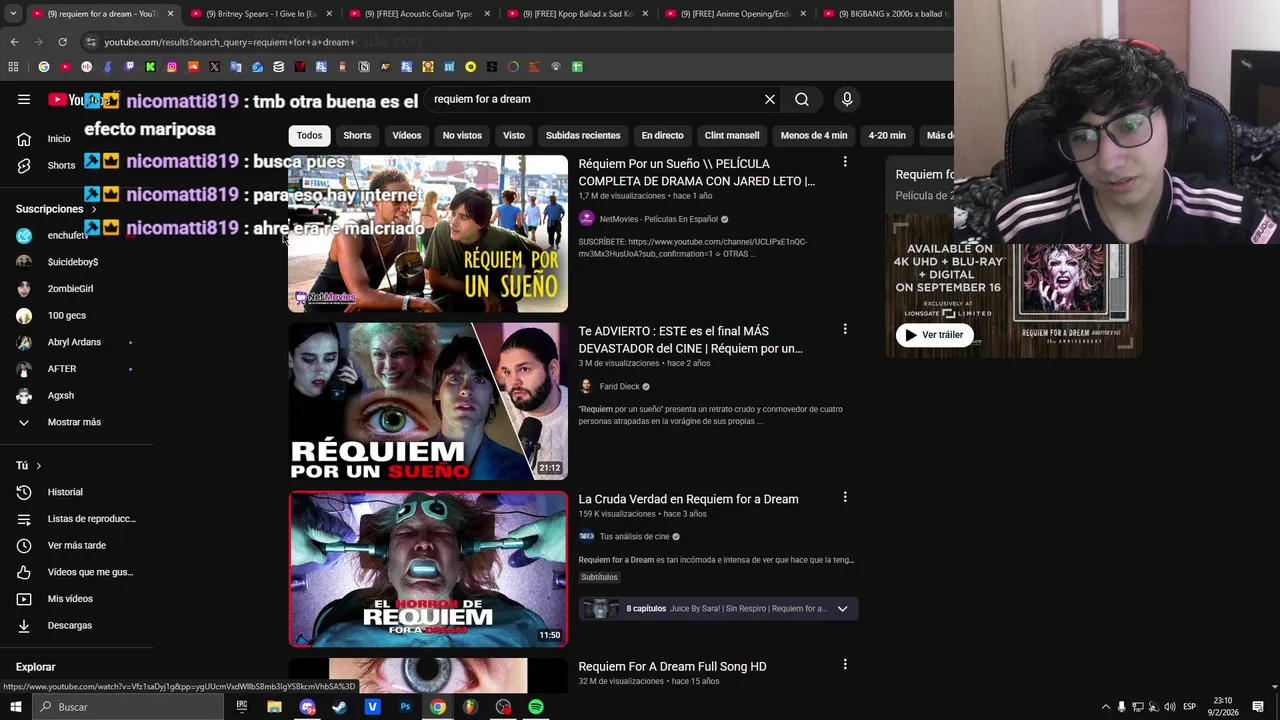Viewport: 1280px width, 720px height.
Task: Open NetMovies - Películas En Español channel
Action: (x=658, y=219)
